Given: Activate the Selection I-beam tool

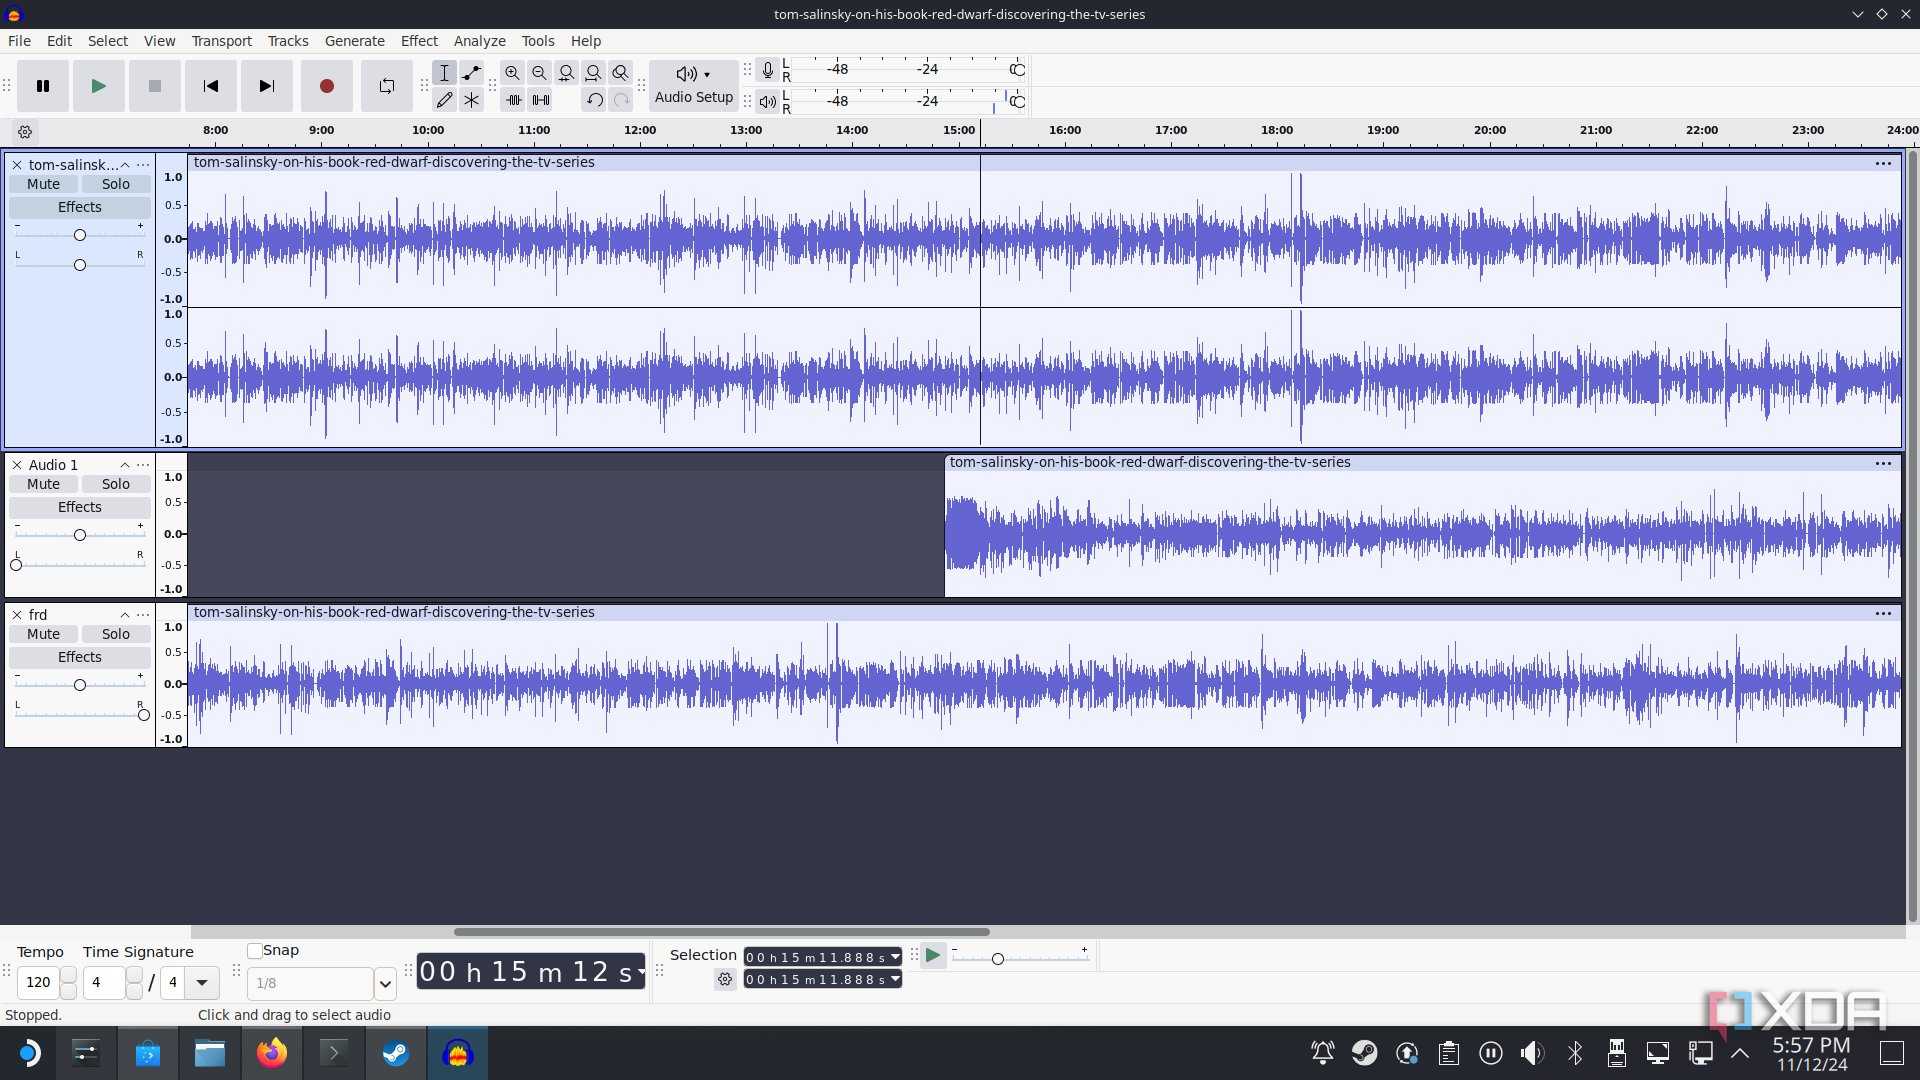Looking at the screenshot, I should tap(444, 73).
